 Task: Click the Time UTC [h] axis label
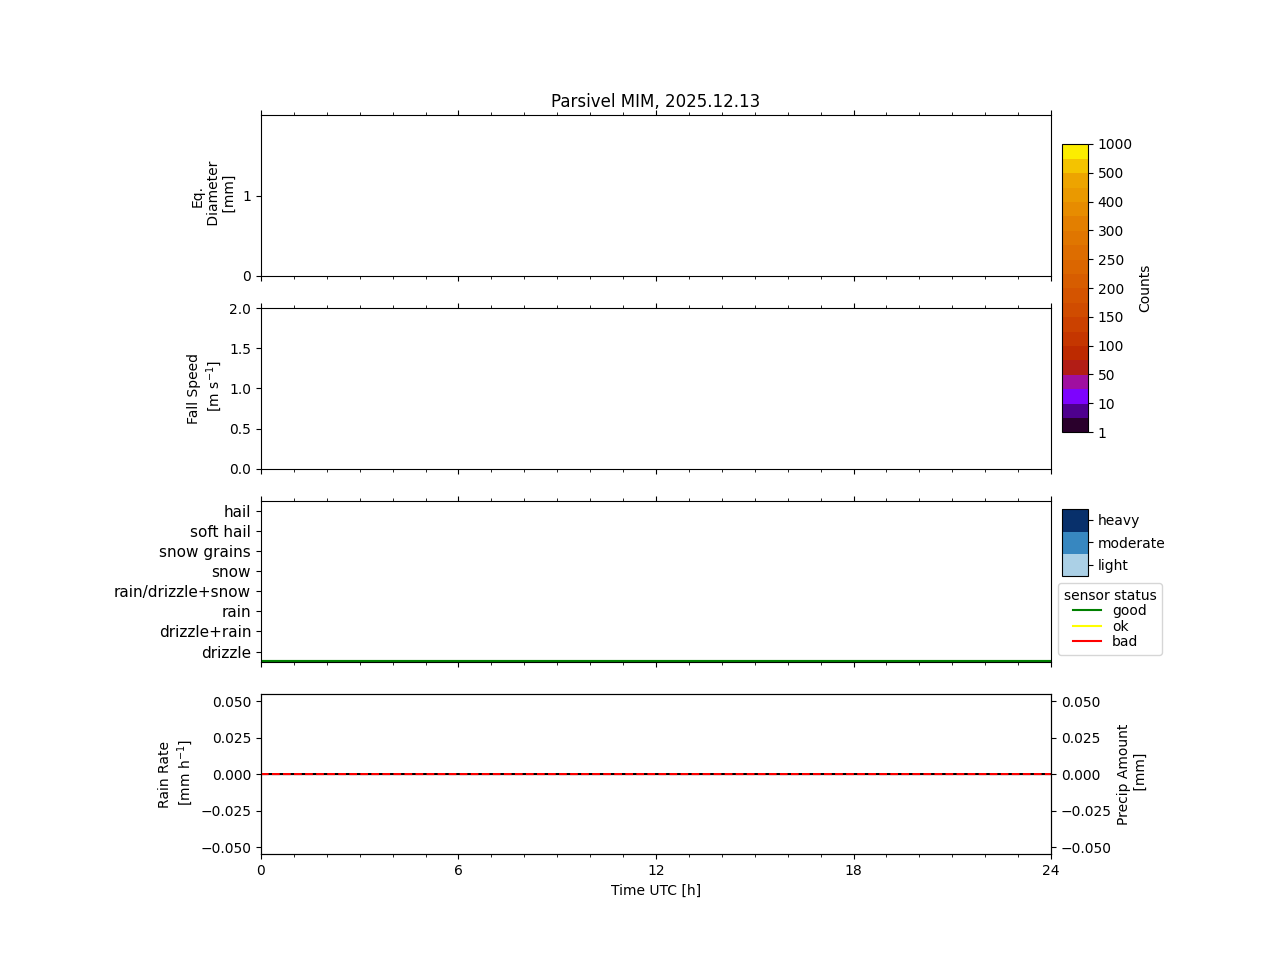(x=656, y=890)
